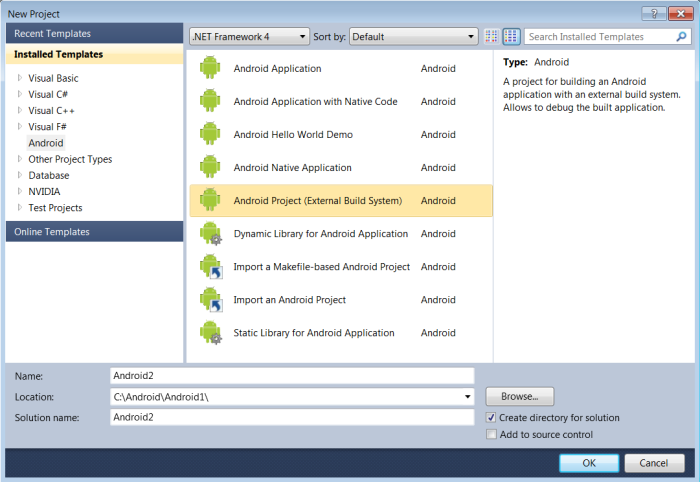Select the Android Hello World Demo icon
Viewport: 700px width, 482px height.
(x=210, y=135)
